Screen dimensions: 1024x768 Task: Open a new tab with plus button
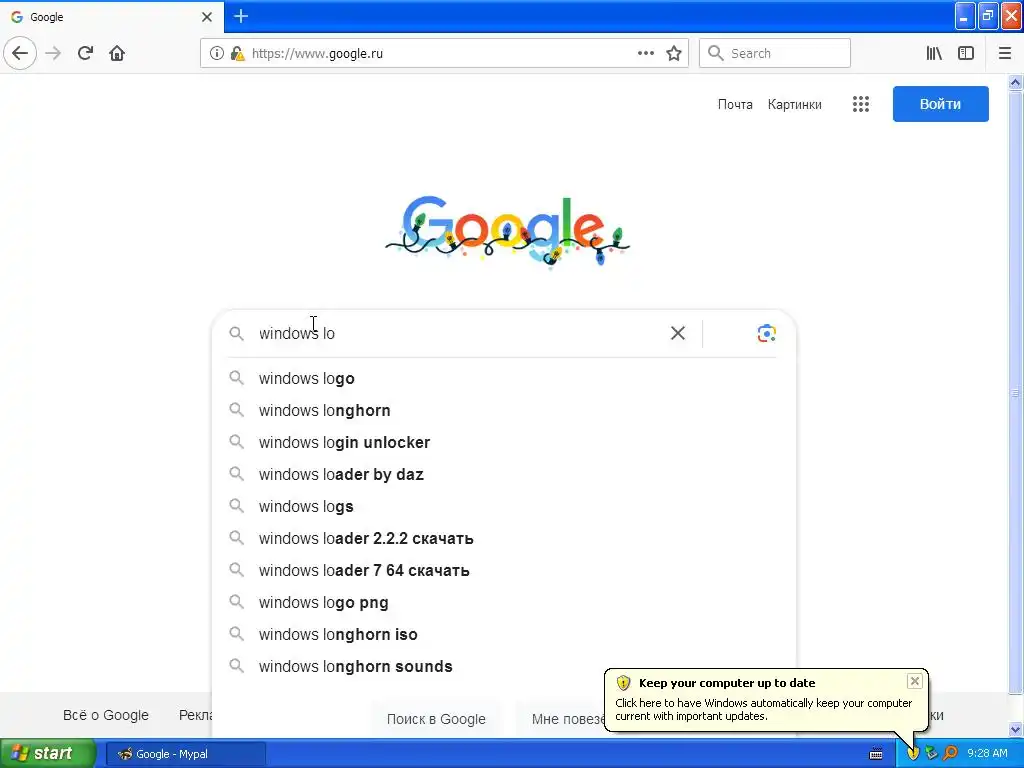pos(241,16)
